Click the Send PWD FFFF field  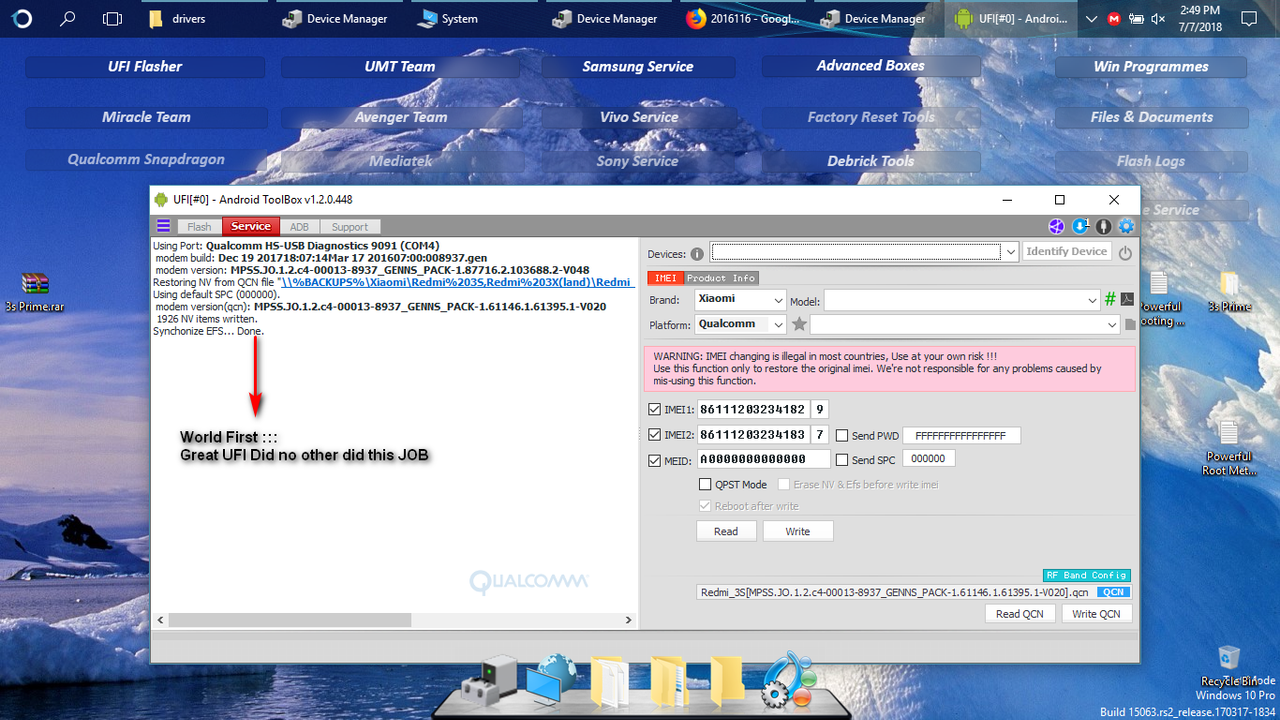click(x=961, y=435)
